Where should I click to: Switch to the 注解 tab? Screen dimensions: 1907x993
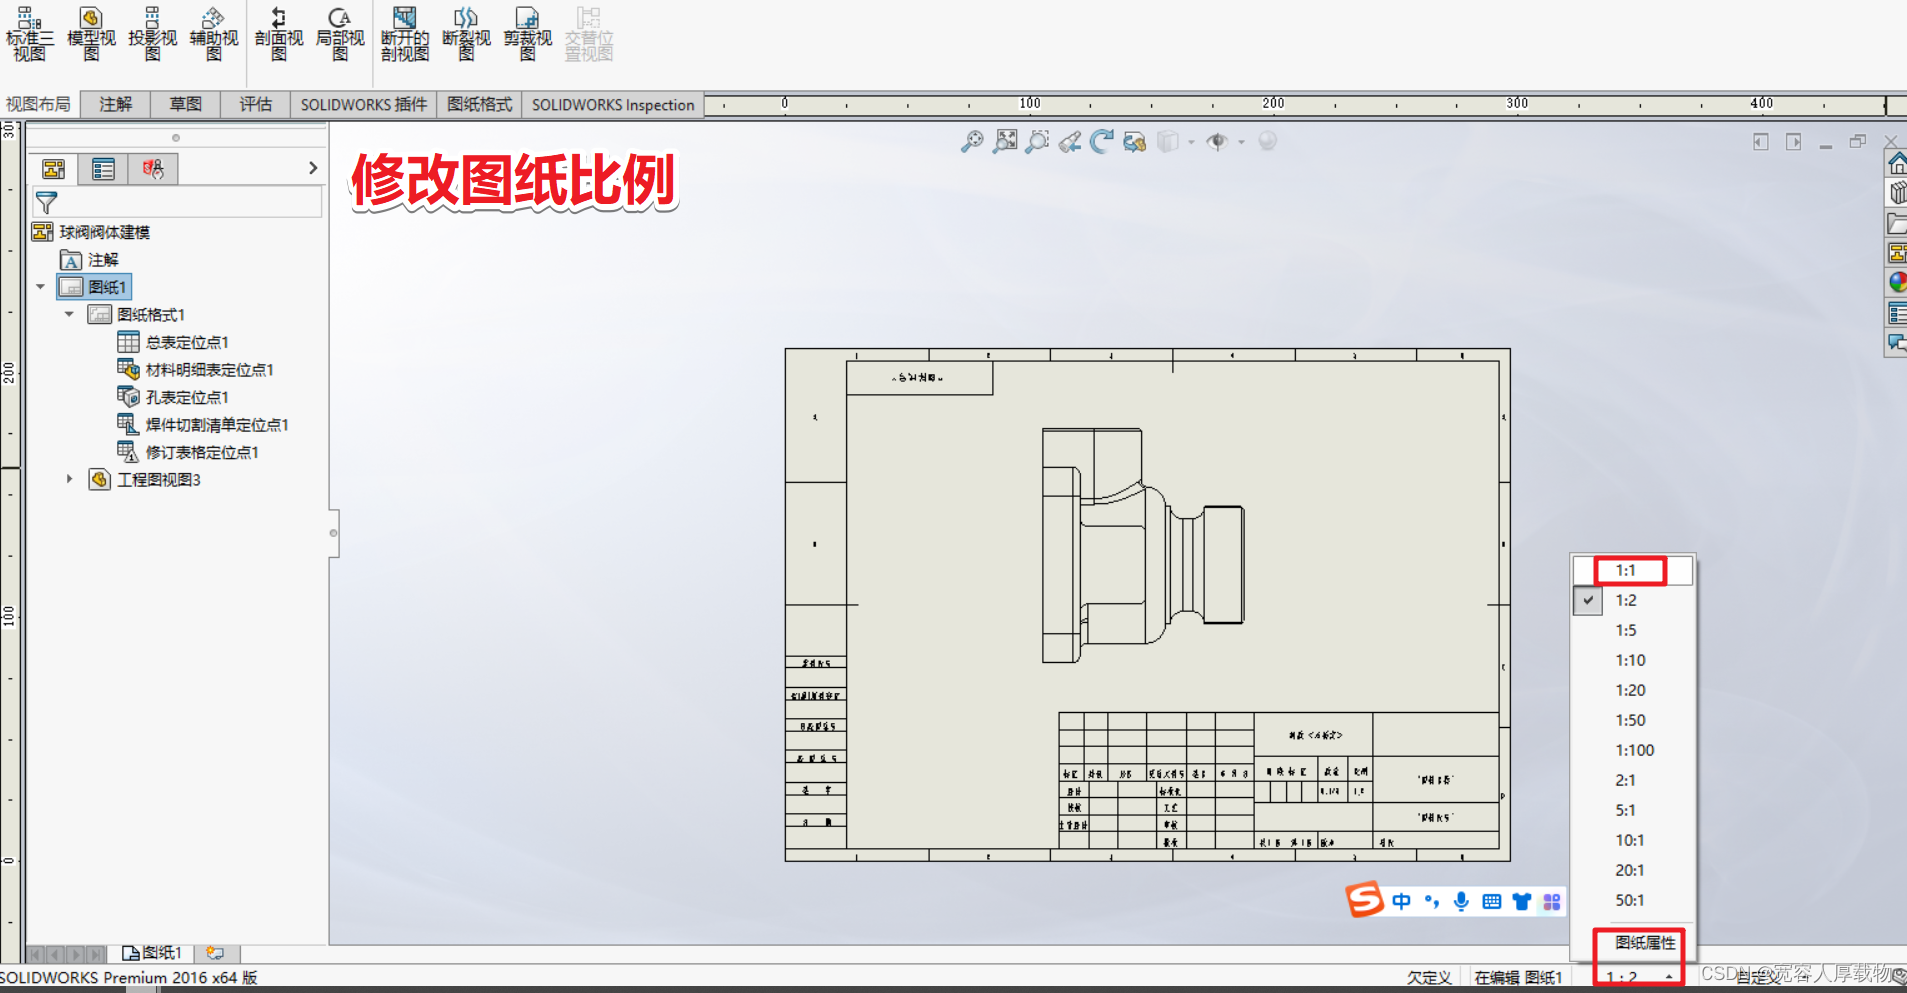pos(115,104)
